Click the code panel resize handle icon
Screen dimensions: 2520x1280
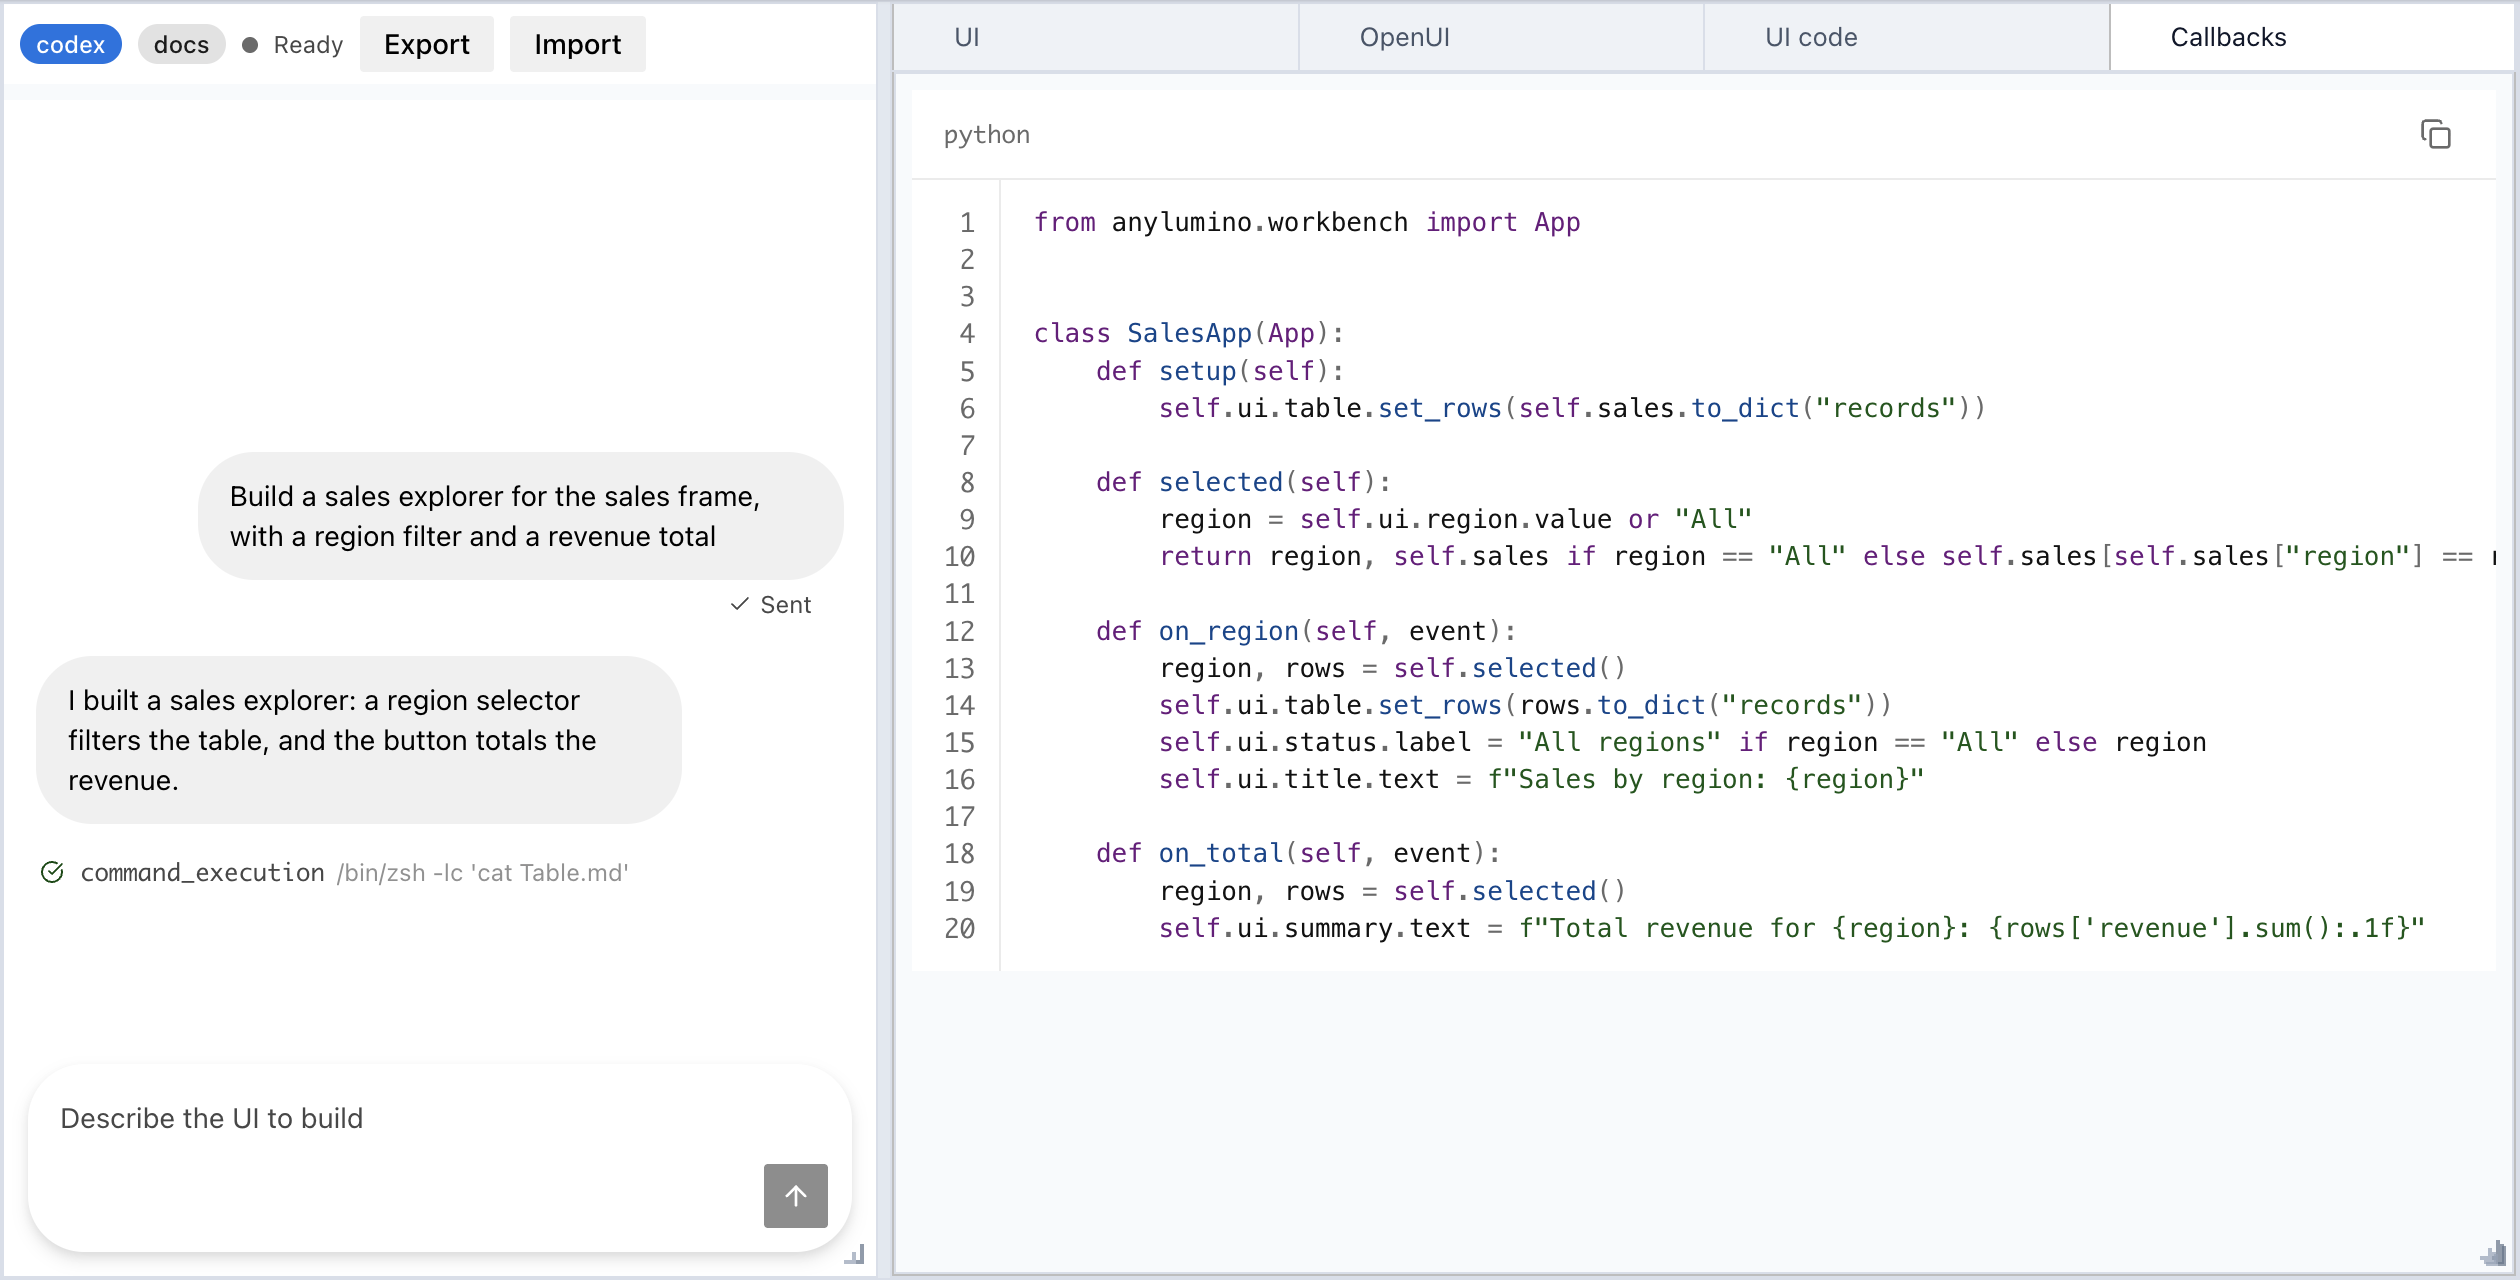click(x=2494, y=1254)
